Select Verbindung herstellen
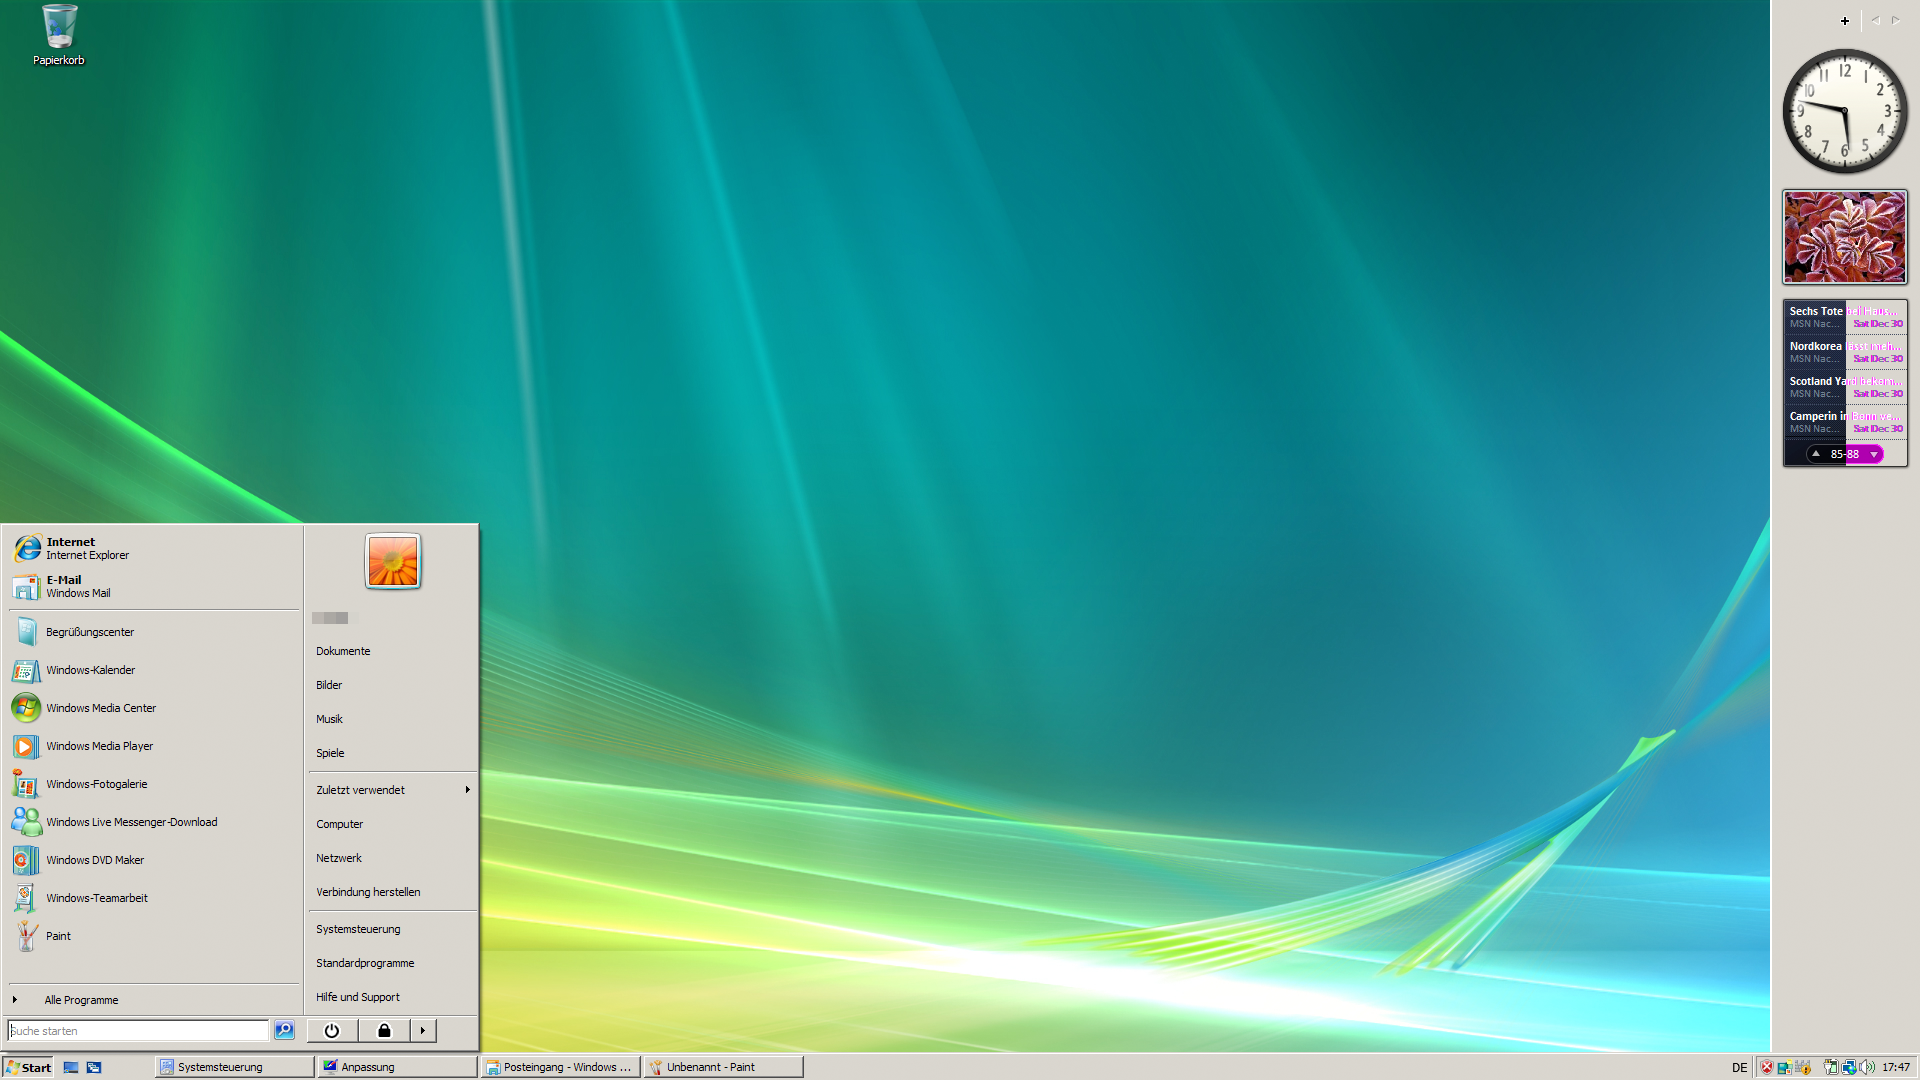 tap(393, 892)
